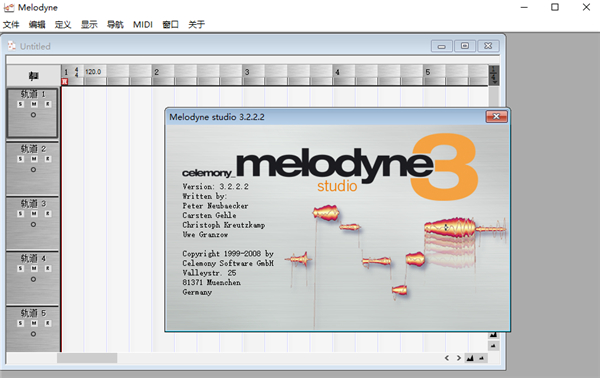Image resolution: width=600 pixels, height=378 pixels.
Task: Select the 轨道 4 track header
Action: tap(33, 277)
